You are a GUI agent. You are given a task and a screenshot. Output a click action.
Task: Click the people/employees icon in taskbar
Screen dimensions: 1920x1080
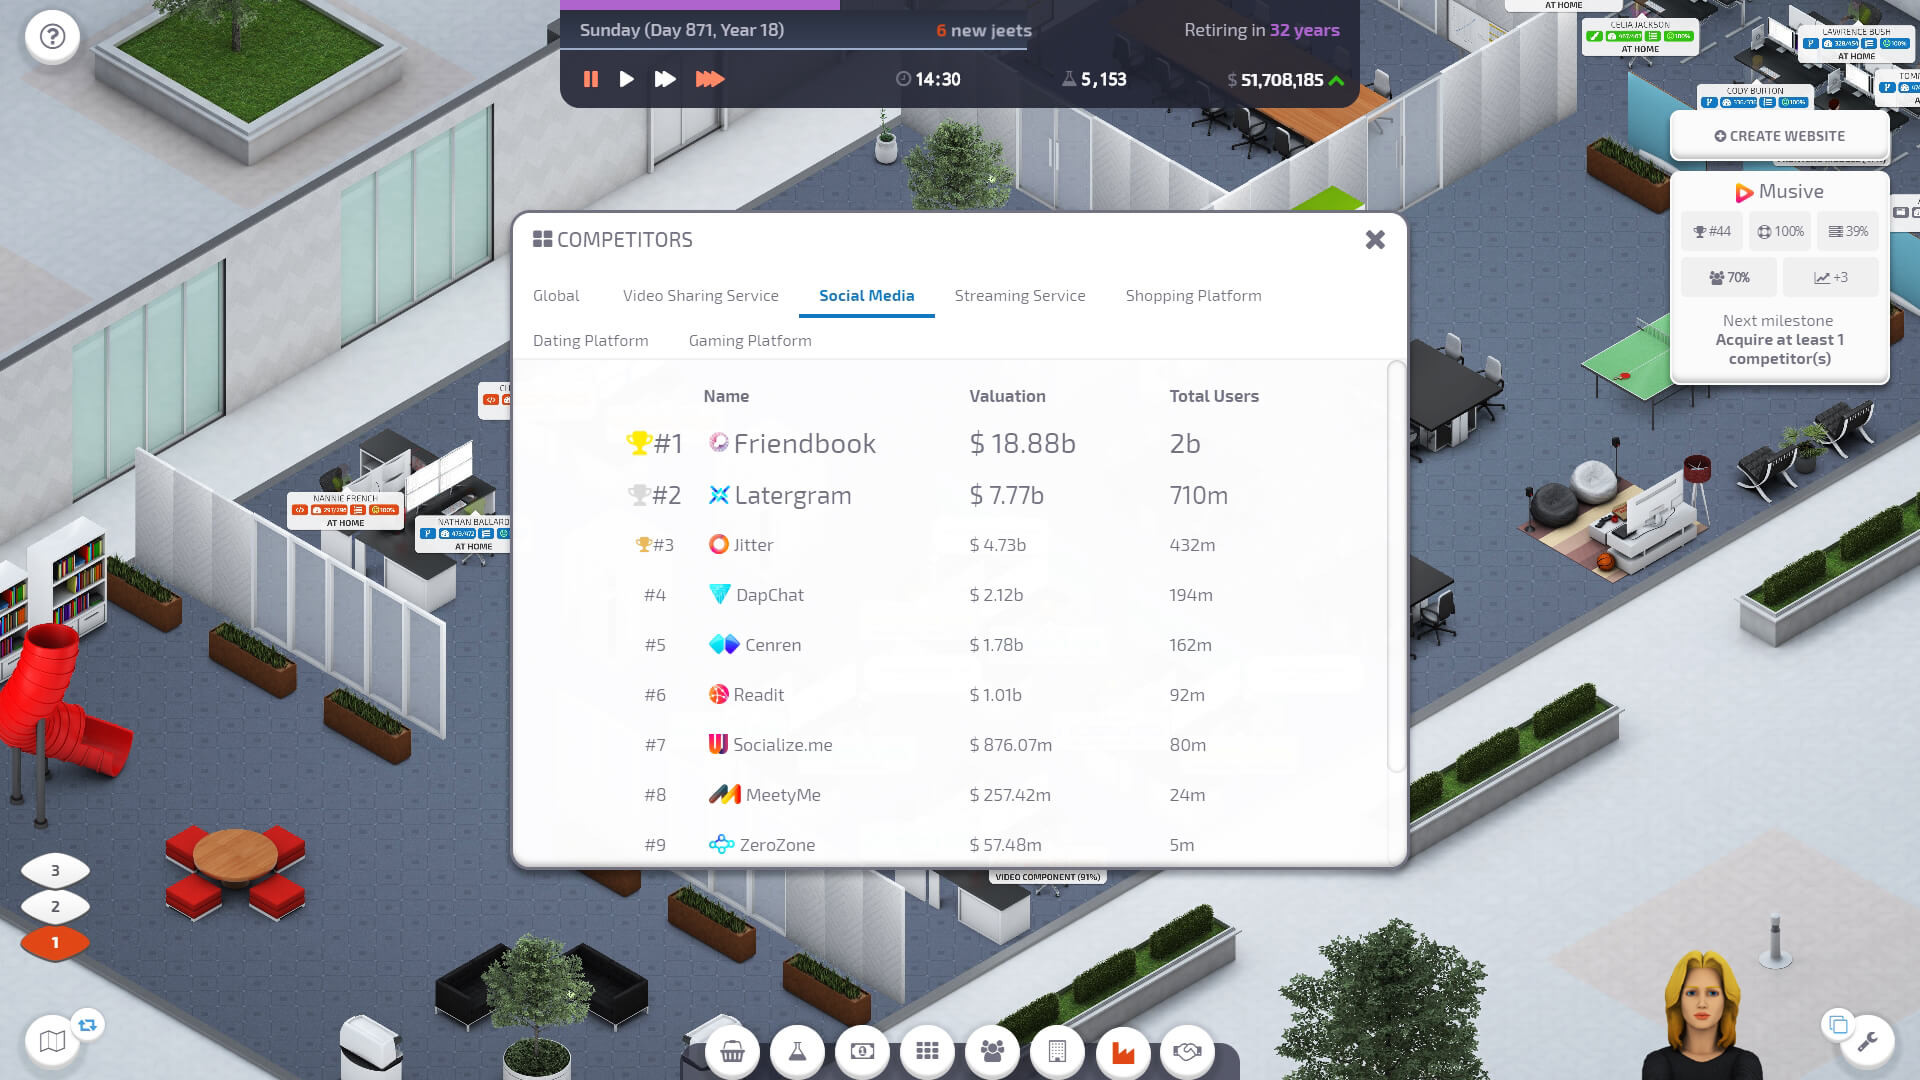pos(992,1051)
